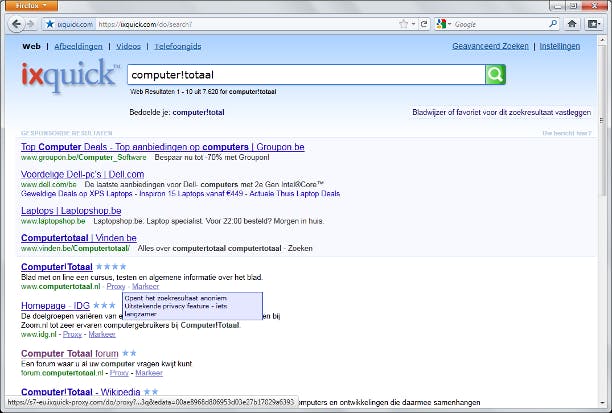Click the ixquick logo
This screenshot has height=413, width=612.
coord(69,75)
